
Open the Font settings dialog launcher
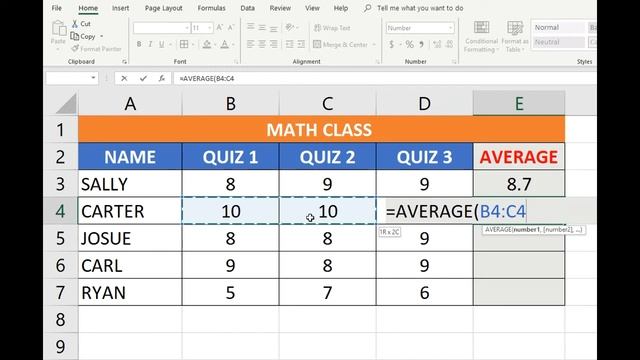pos(236,62)
